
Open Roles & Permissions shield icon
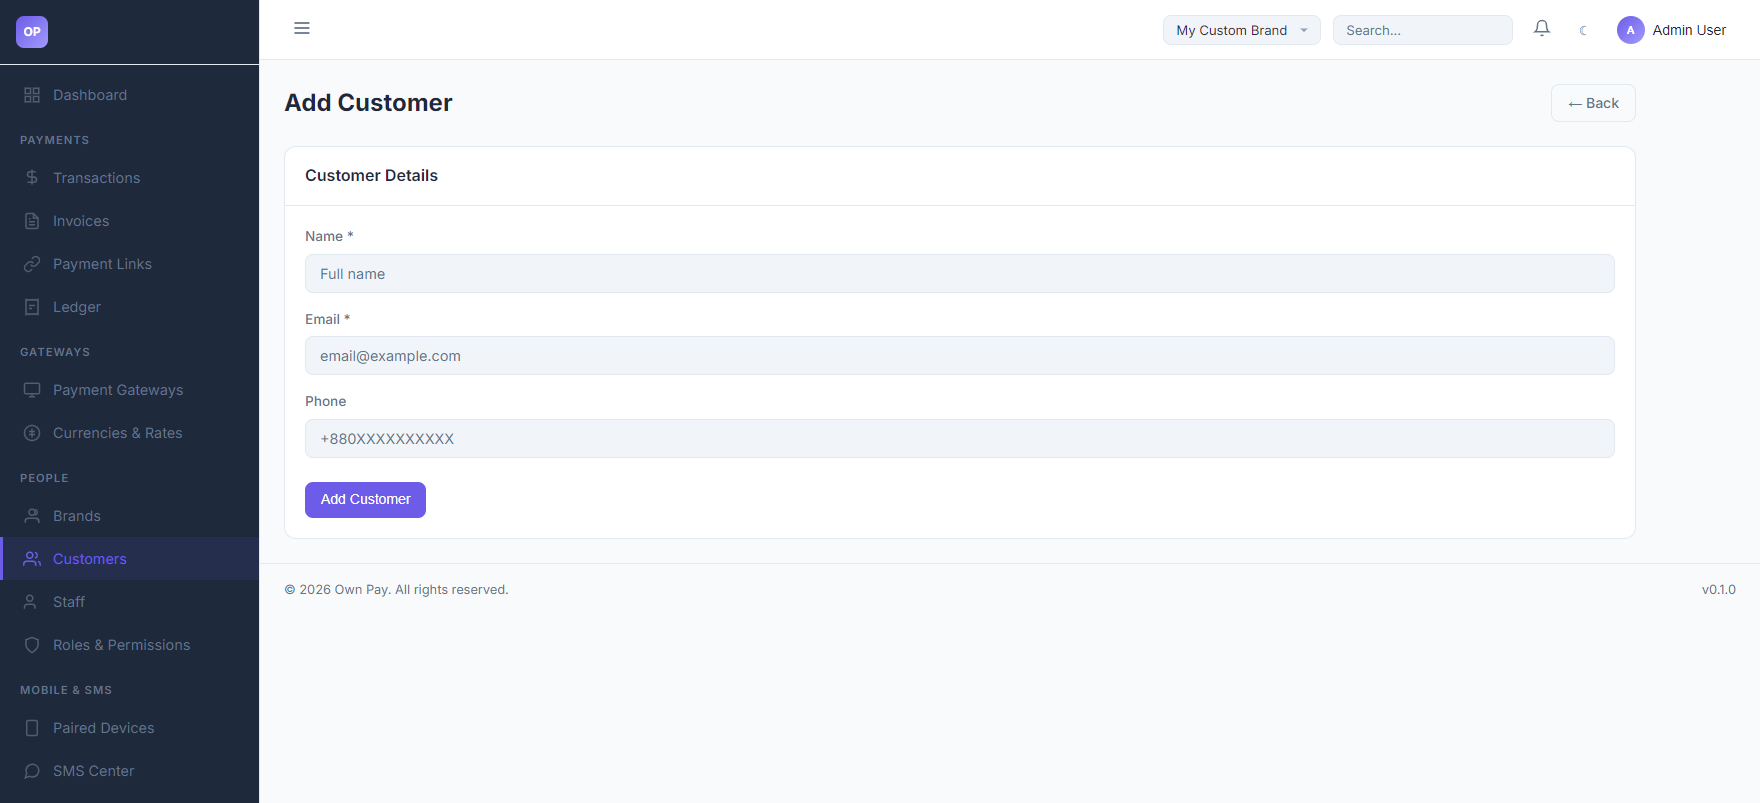[32, 645]
